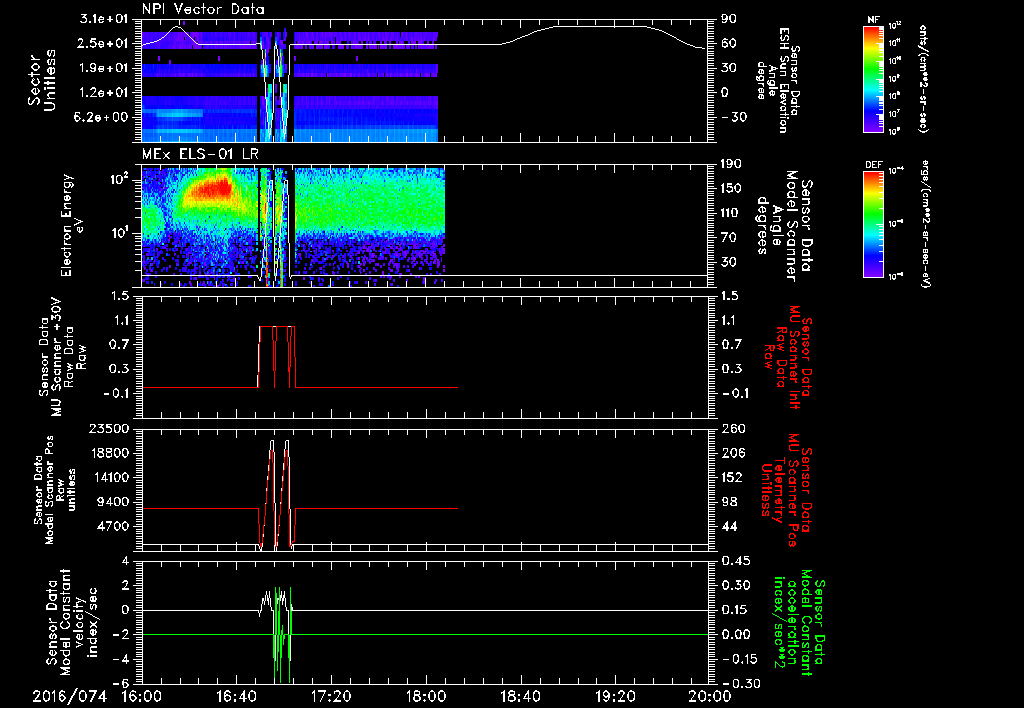The image size is (1024, 708).
Task: Click the '0.00' acceleration tick value
Action: 735,634
